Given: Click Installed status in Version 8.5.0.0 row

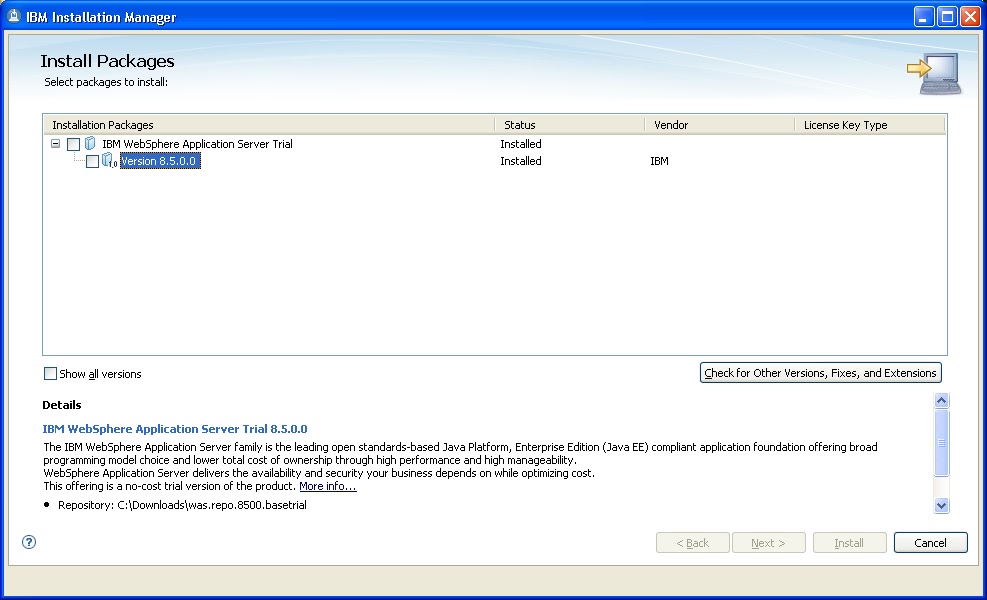Looking at the screenshot, I should (521, 161).
